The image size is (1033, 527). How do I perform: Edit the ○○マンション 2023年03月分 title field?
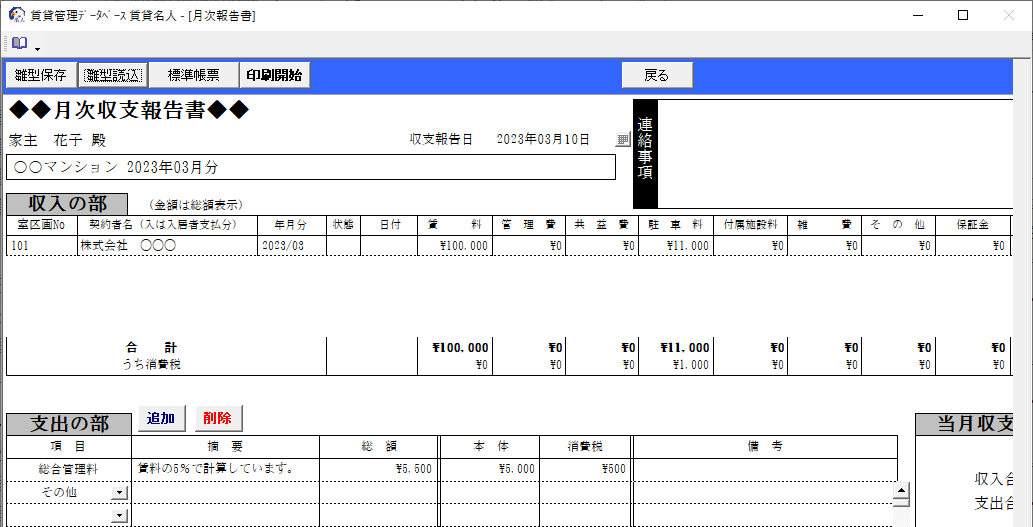[x=310, y=167]
